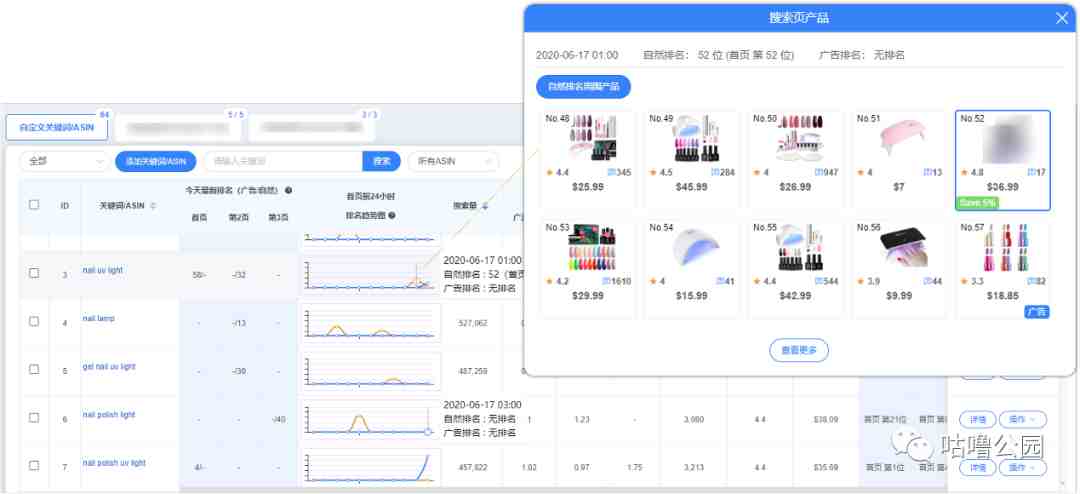Click the trend chart for nail lamp
The width and height of the screenshot is (1080, 494).
(x=371, y=323)
